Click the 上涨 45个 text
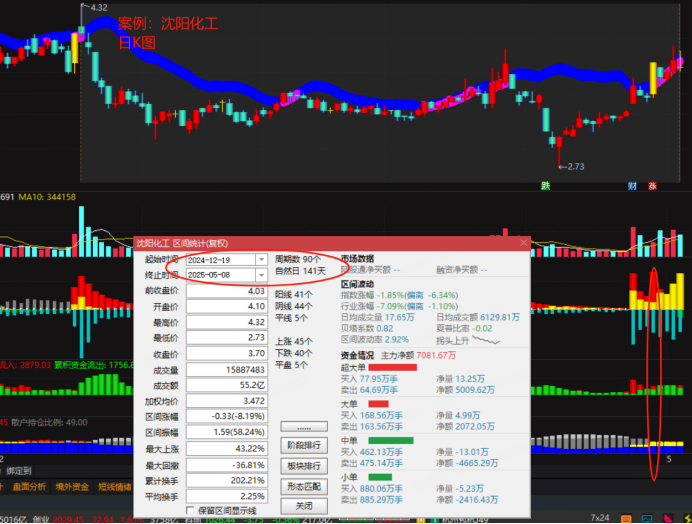 294,341
